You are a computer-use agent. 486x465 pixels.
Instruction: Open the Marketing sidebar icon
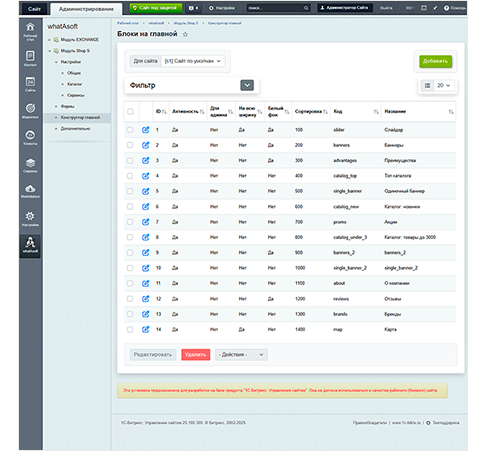tap(30, 111)
